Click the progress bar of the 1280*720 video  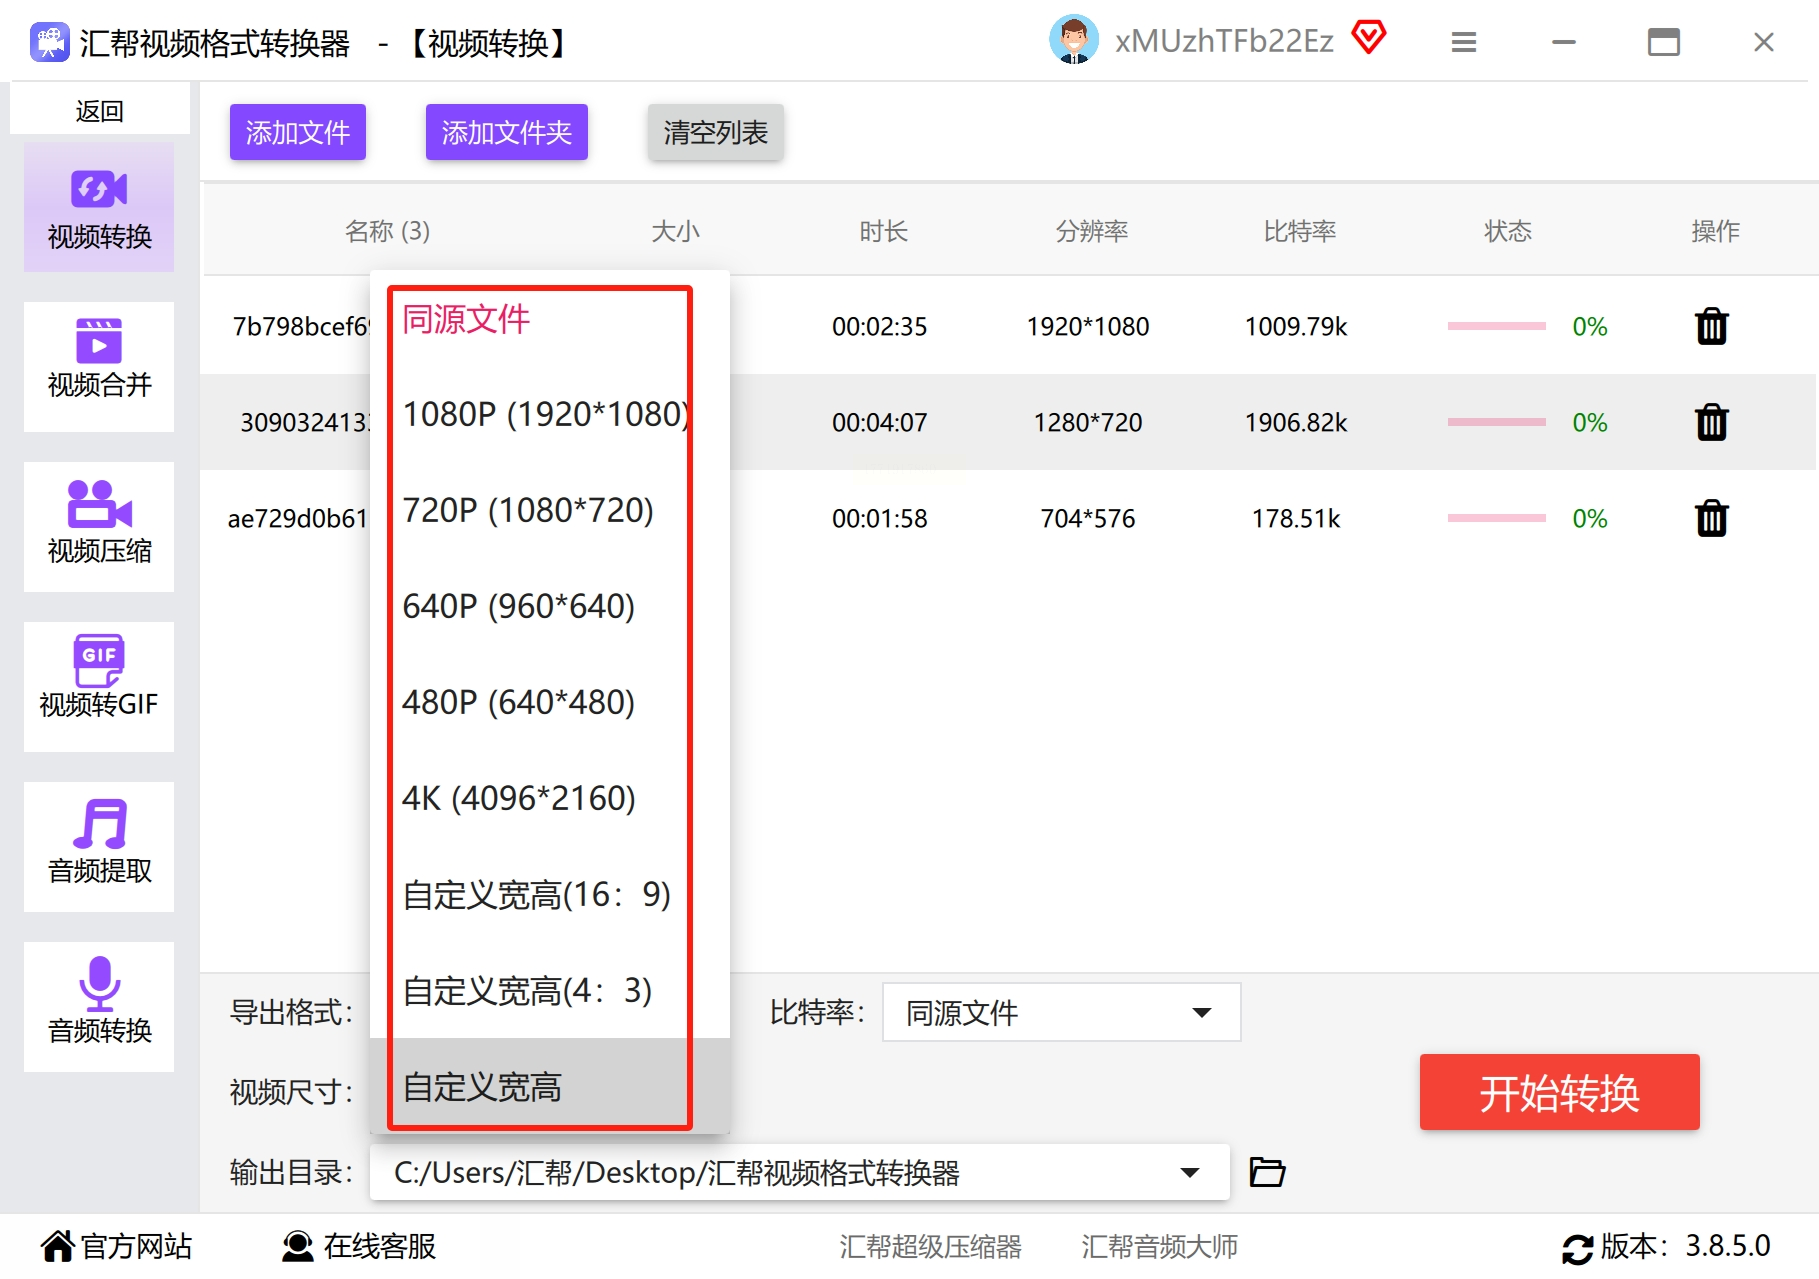(x=1496, y=422)
